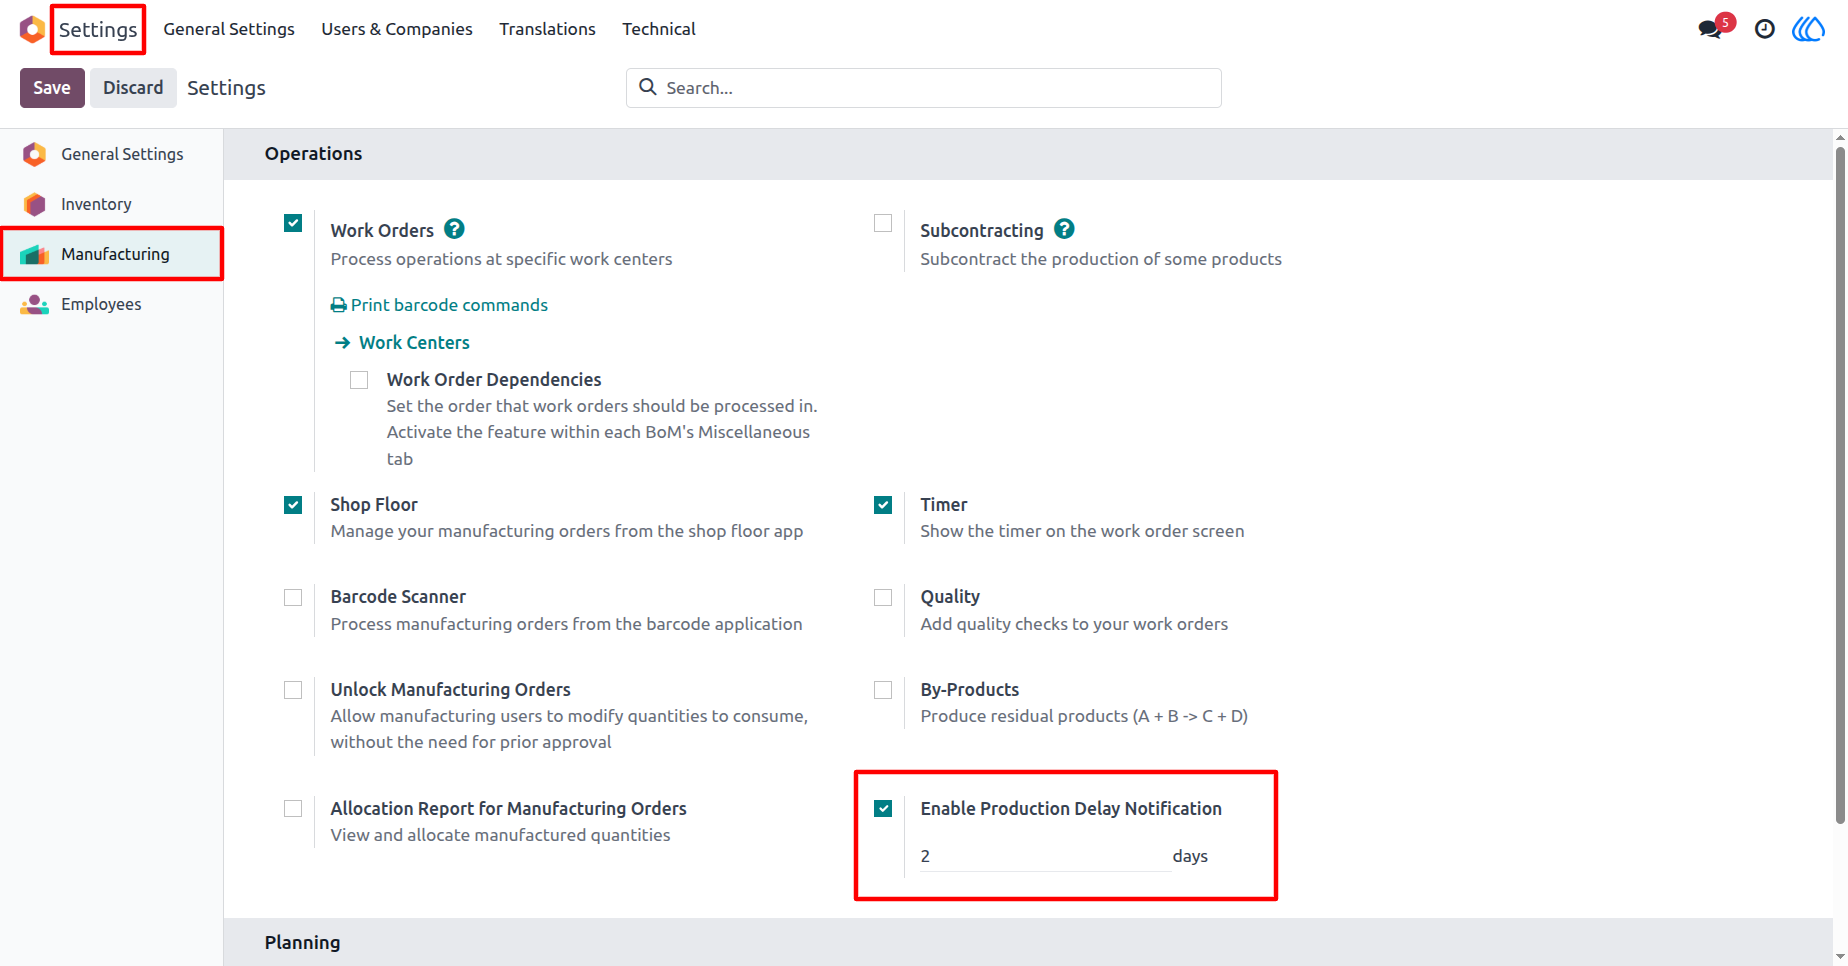
Task: Uncheck Enable Production Delay Notification
Action: [x=883, y=808]
